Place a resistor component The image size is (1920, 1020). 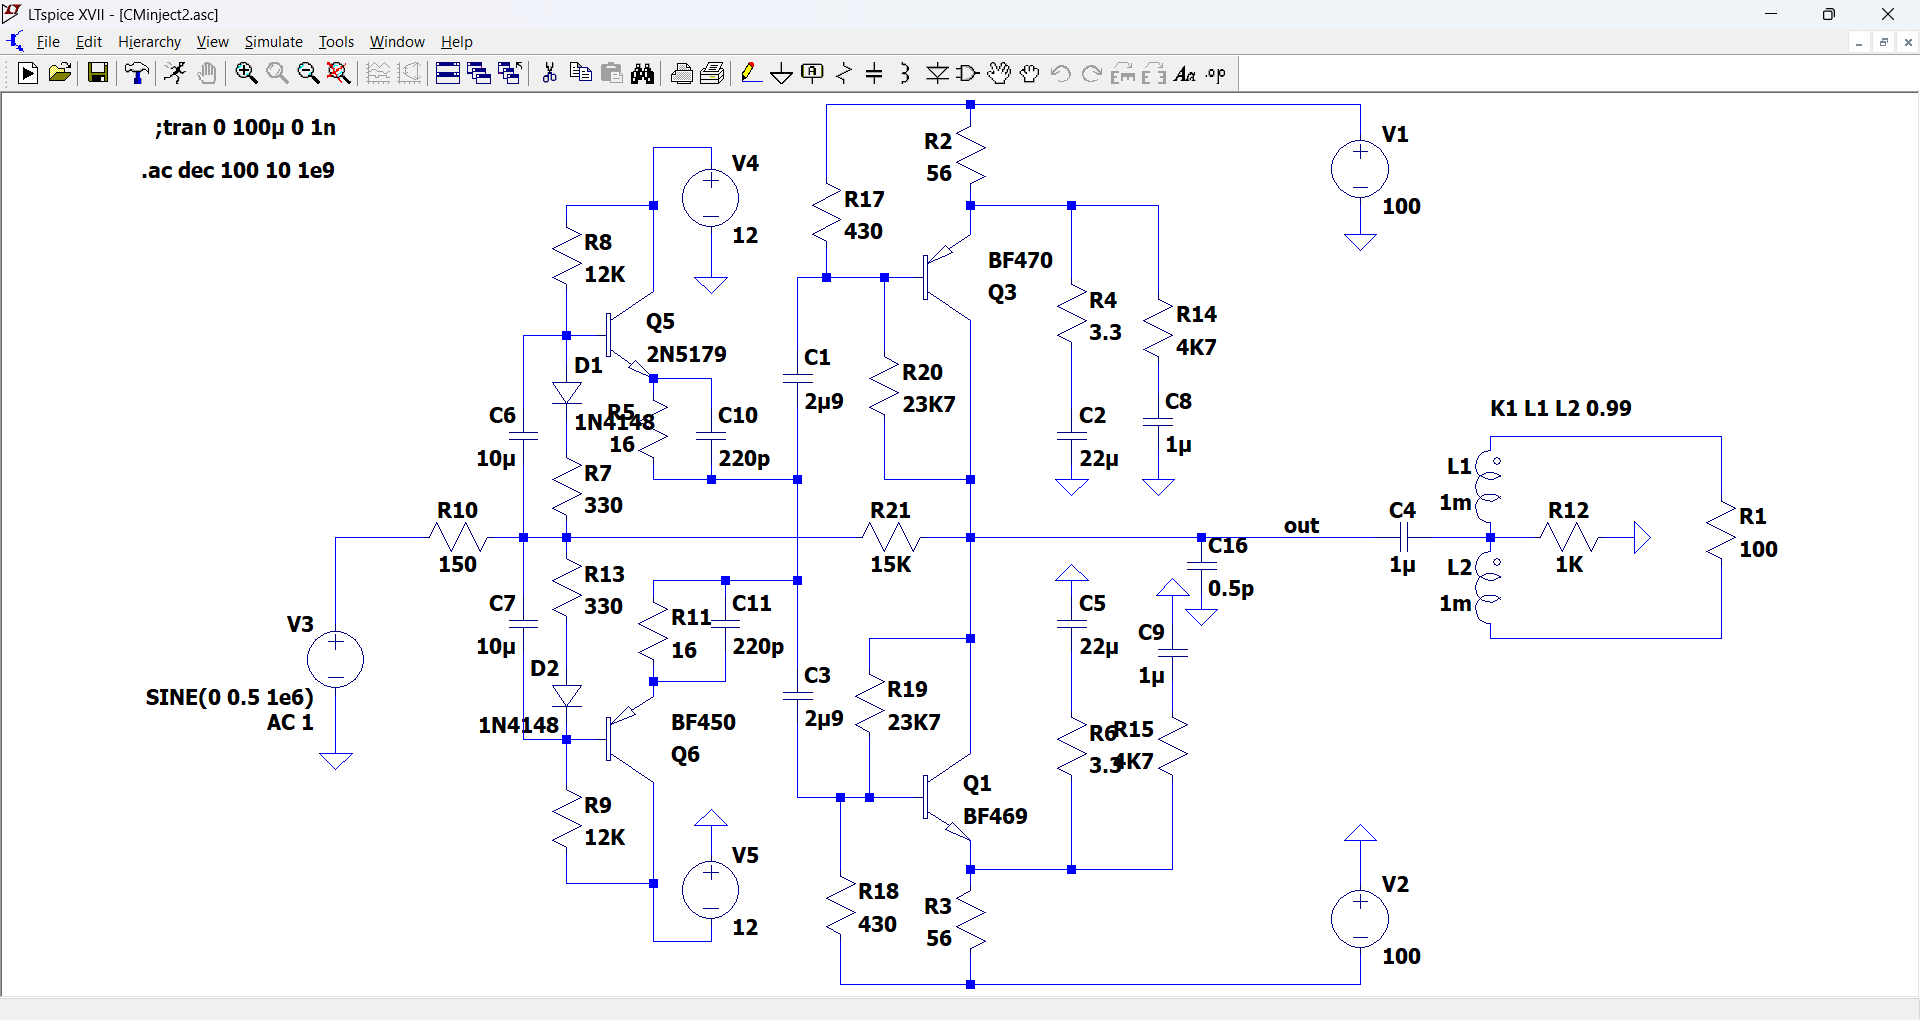coord(844,73)
